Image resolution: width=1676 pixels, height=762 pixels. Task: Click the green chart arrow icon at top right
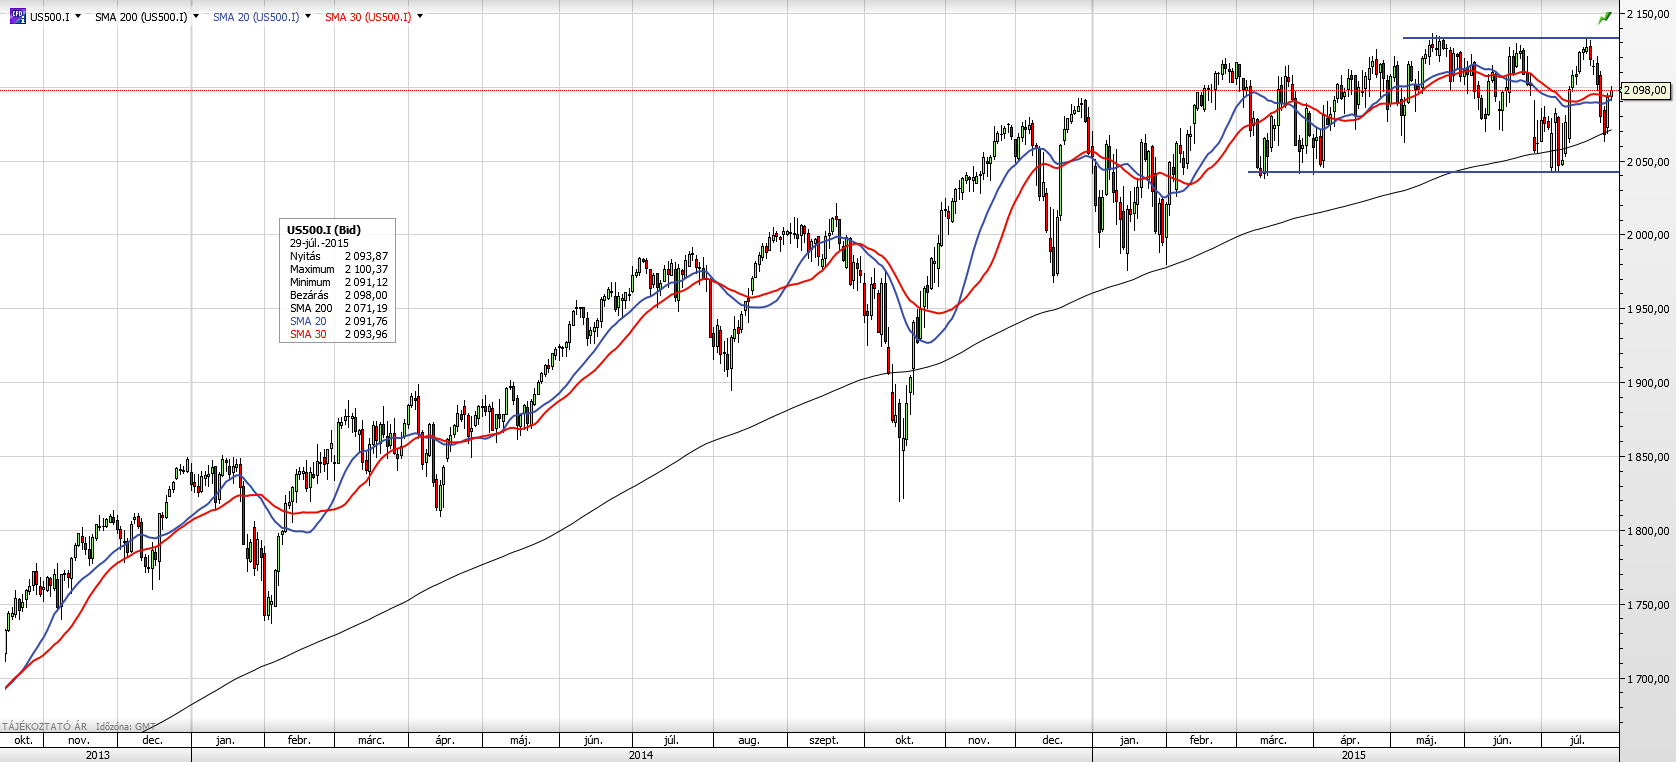(1605, 17)
